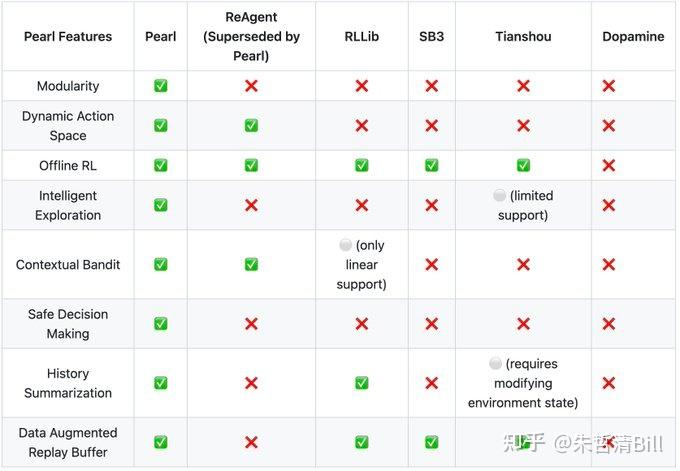Click the green check for SB3 Data Augmented Replay Buffer
Viewport: 680px width, 471px height.
(431, 442)
